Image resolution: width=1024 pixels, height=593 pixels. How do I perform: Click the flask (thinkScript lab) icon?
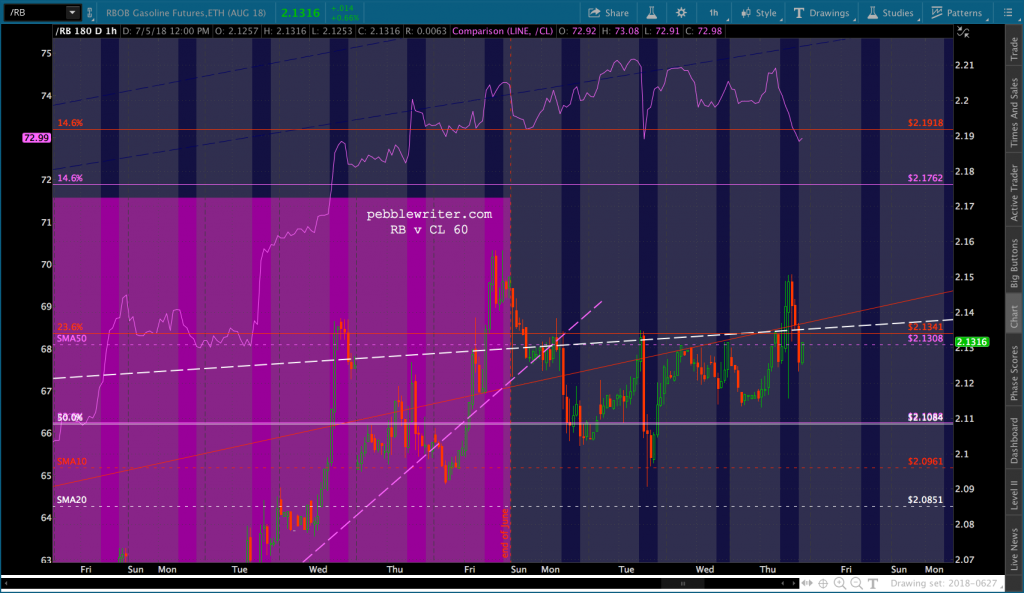(x=650, y=12)
